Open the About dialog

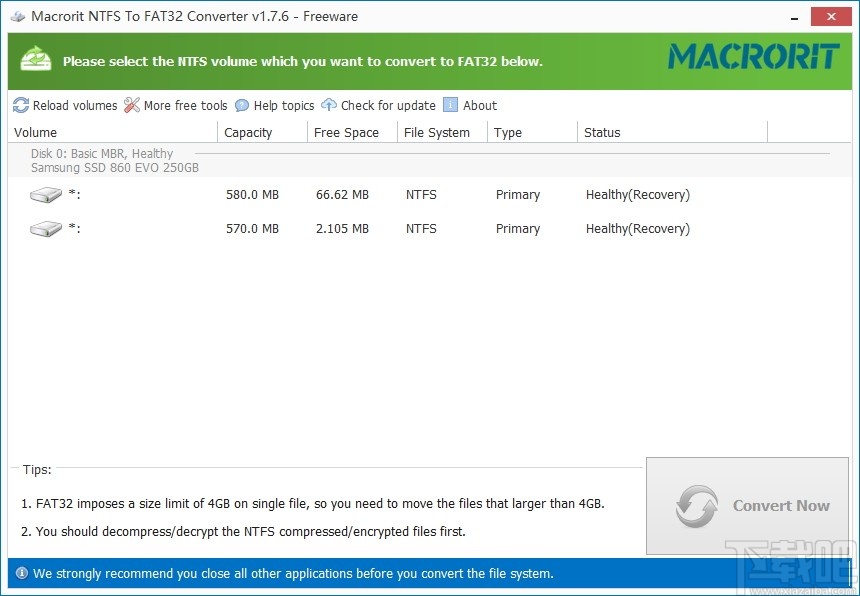(x=469, y=105)
